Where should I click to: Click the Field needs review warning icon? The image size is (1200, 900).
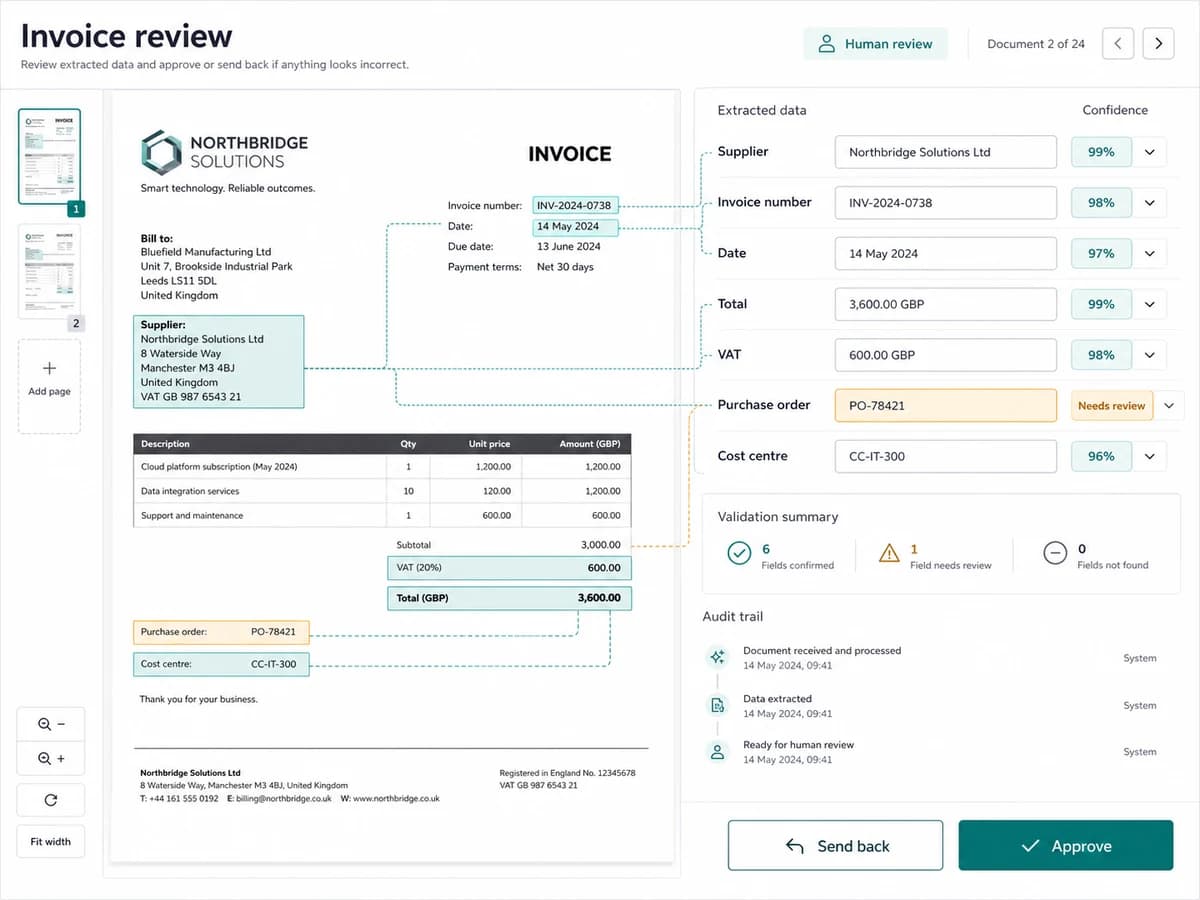pos(889,553)
